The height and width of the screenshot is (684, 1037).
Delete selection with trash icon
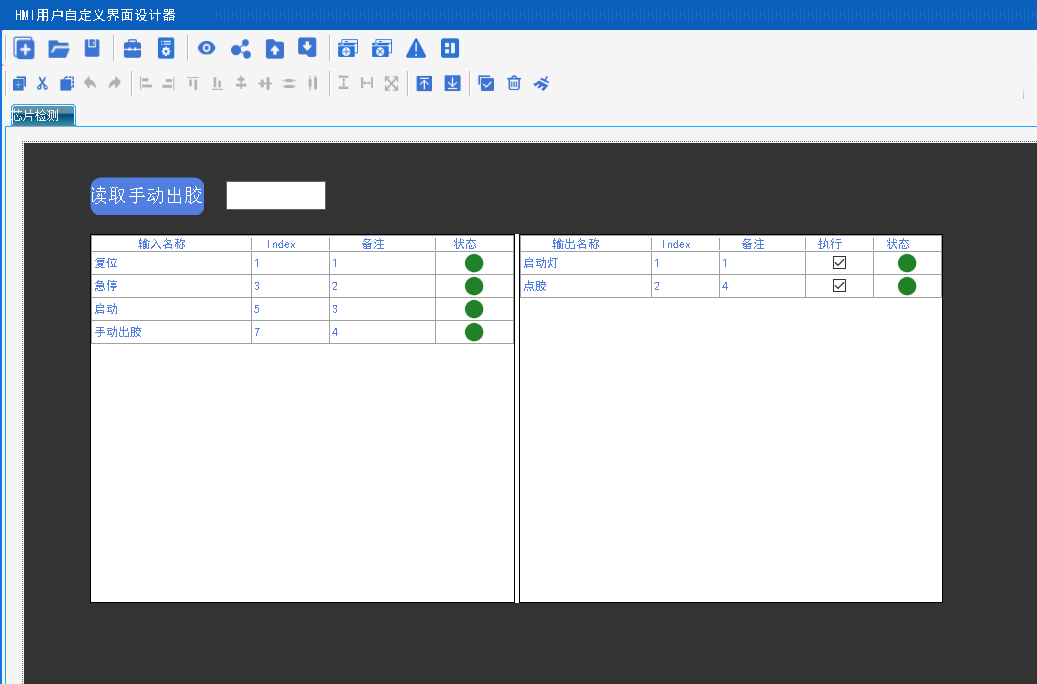pos(514,83)
